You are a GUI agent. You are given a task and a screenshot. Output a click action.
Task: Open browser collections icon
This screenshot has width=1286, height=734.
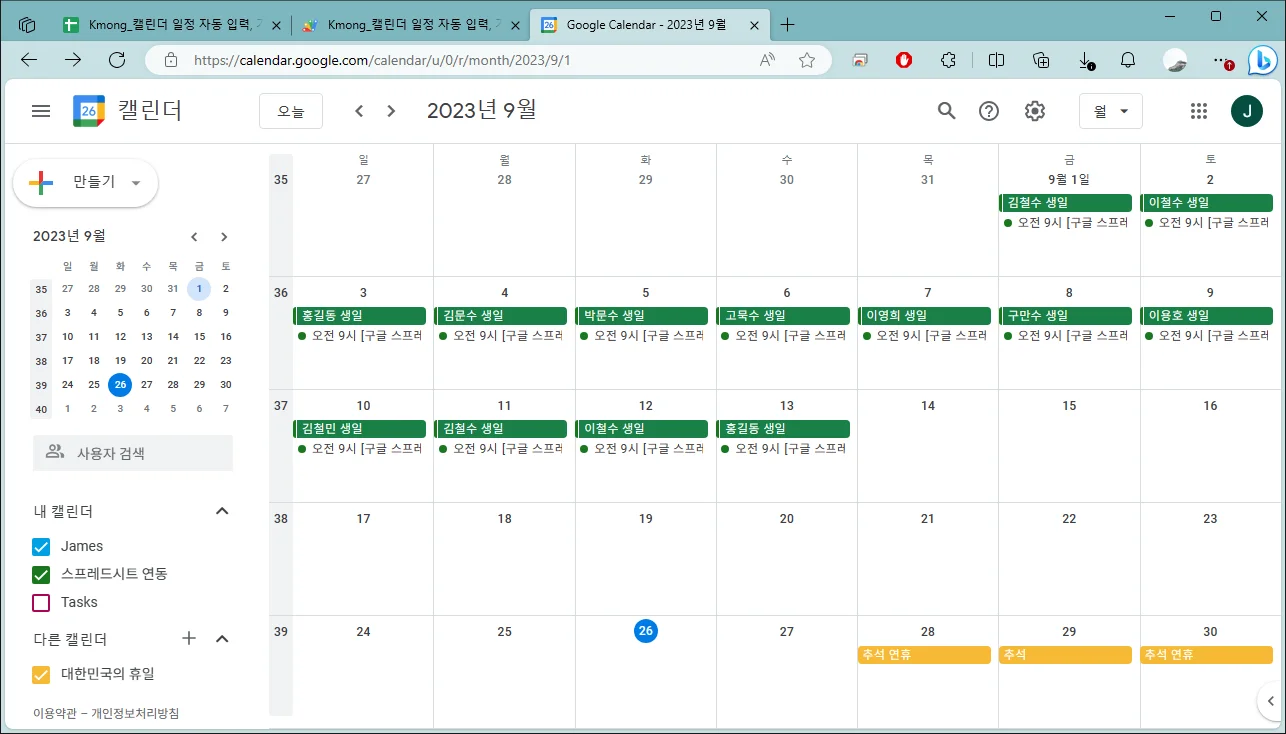point(1041,60)
